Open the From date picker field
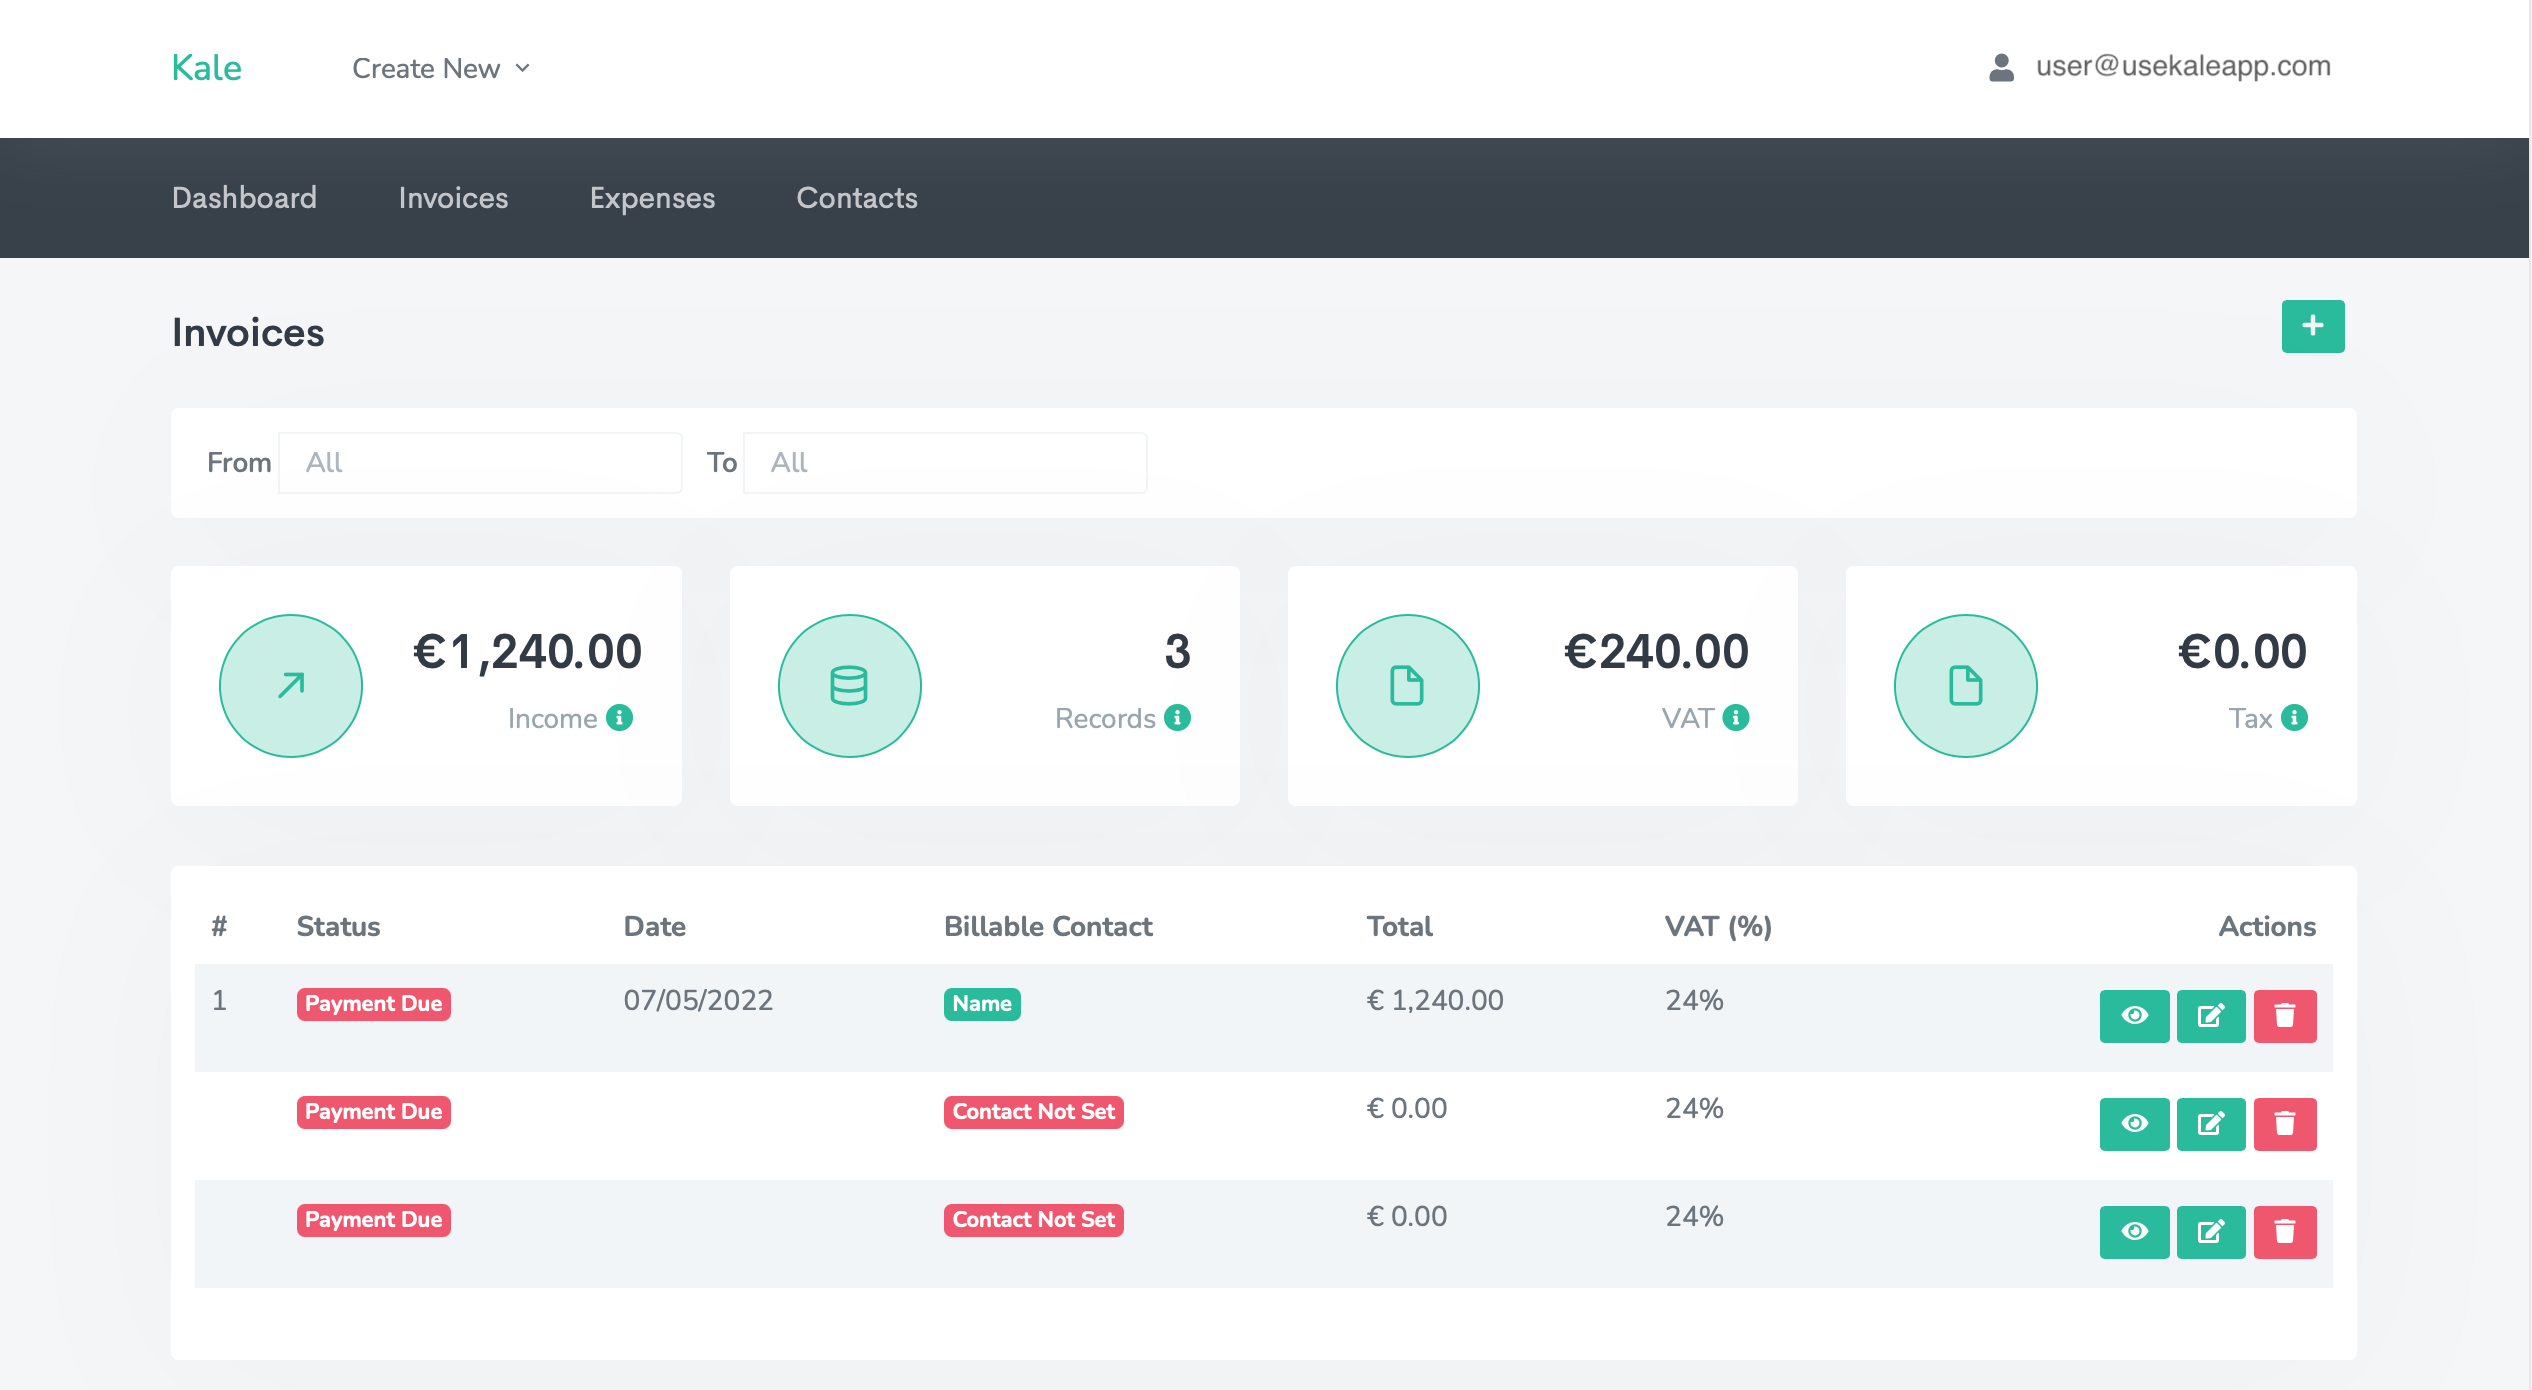 click(x=480, y=462)
